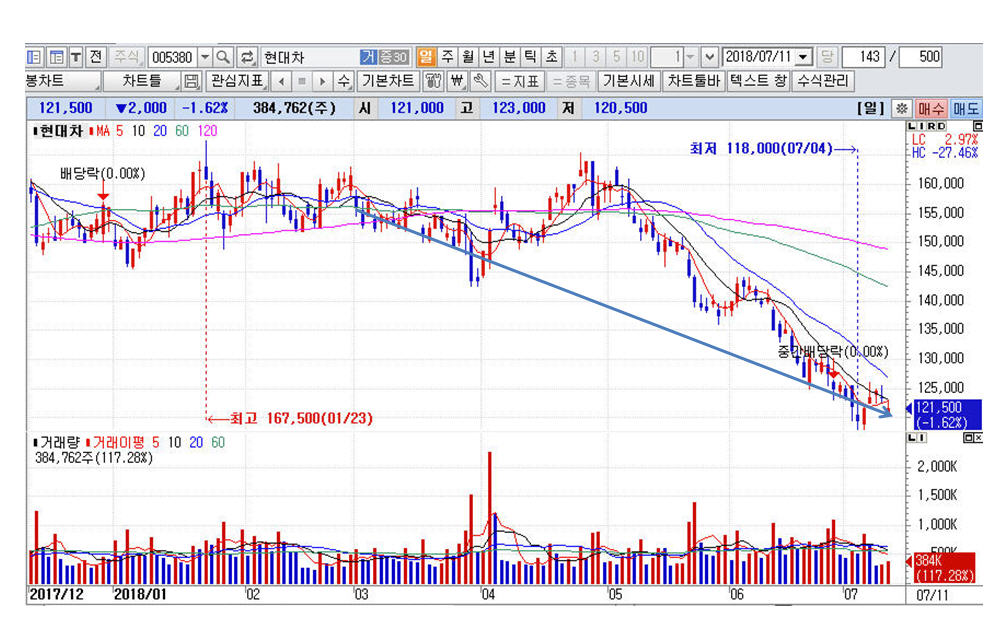Open the 관심지표 menu
Screen dimensions: 1001x644
(237, 81)
